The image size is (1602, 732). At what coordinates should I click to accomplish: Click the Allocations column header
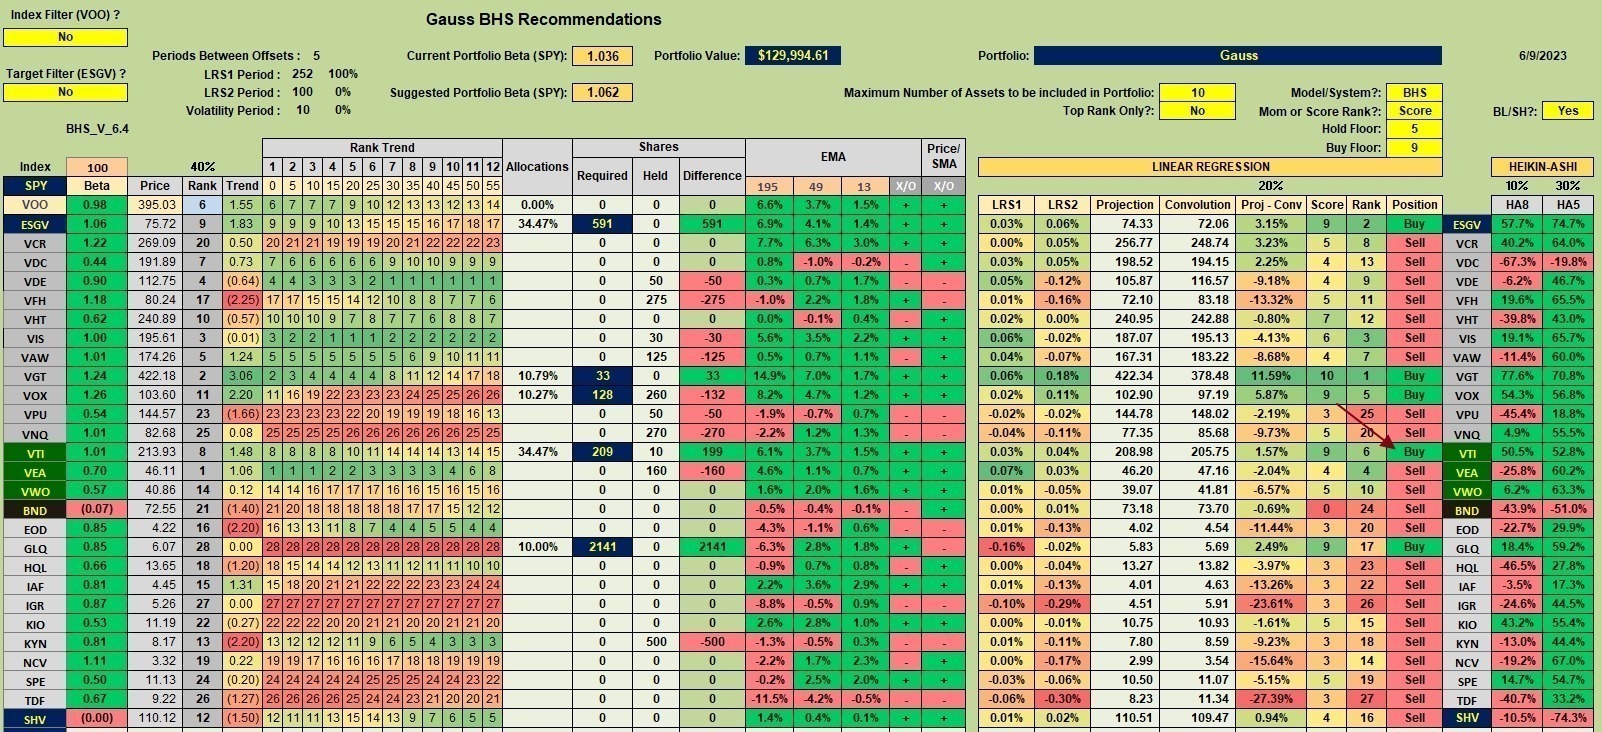(x=537, y=167)
